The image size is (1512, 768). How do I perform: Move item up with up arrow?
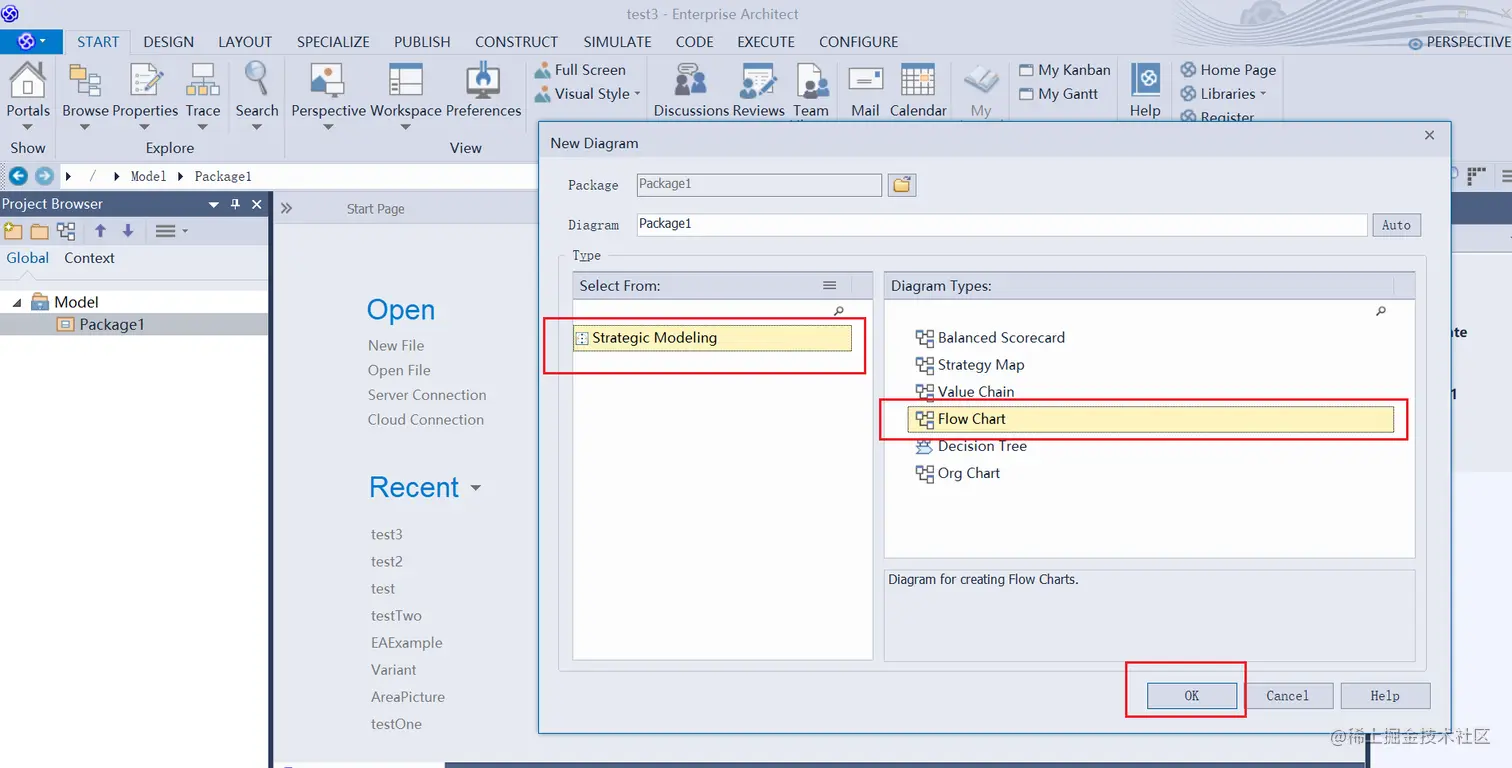100,231
